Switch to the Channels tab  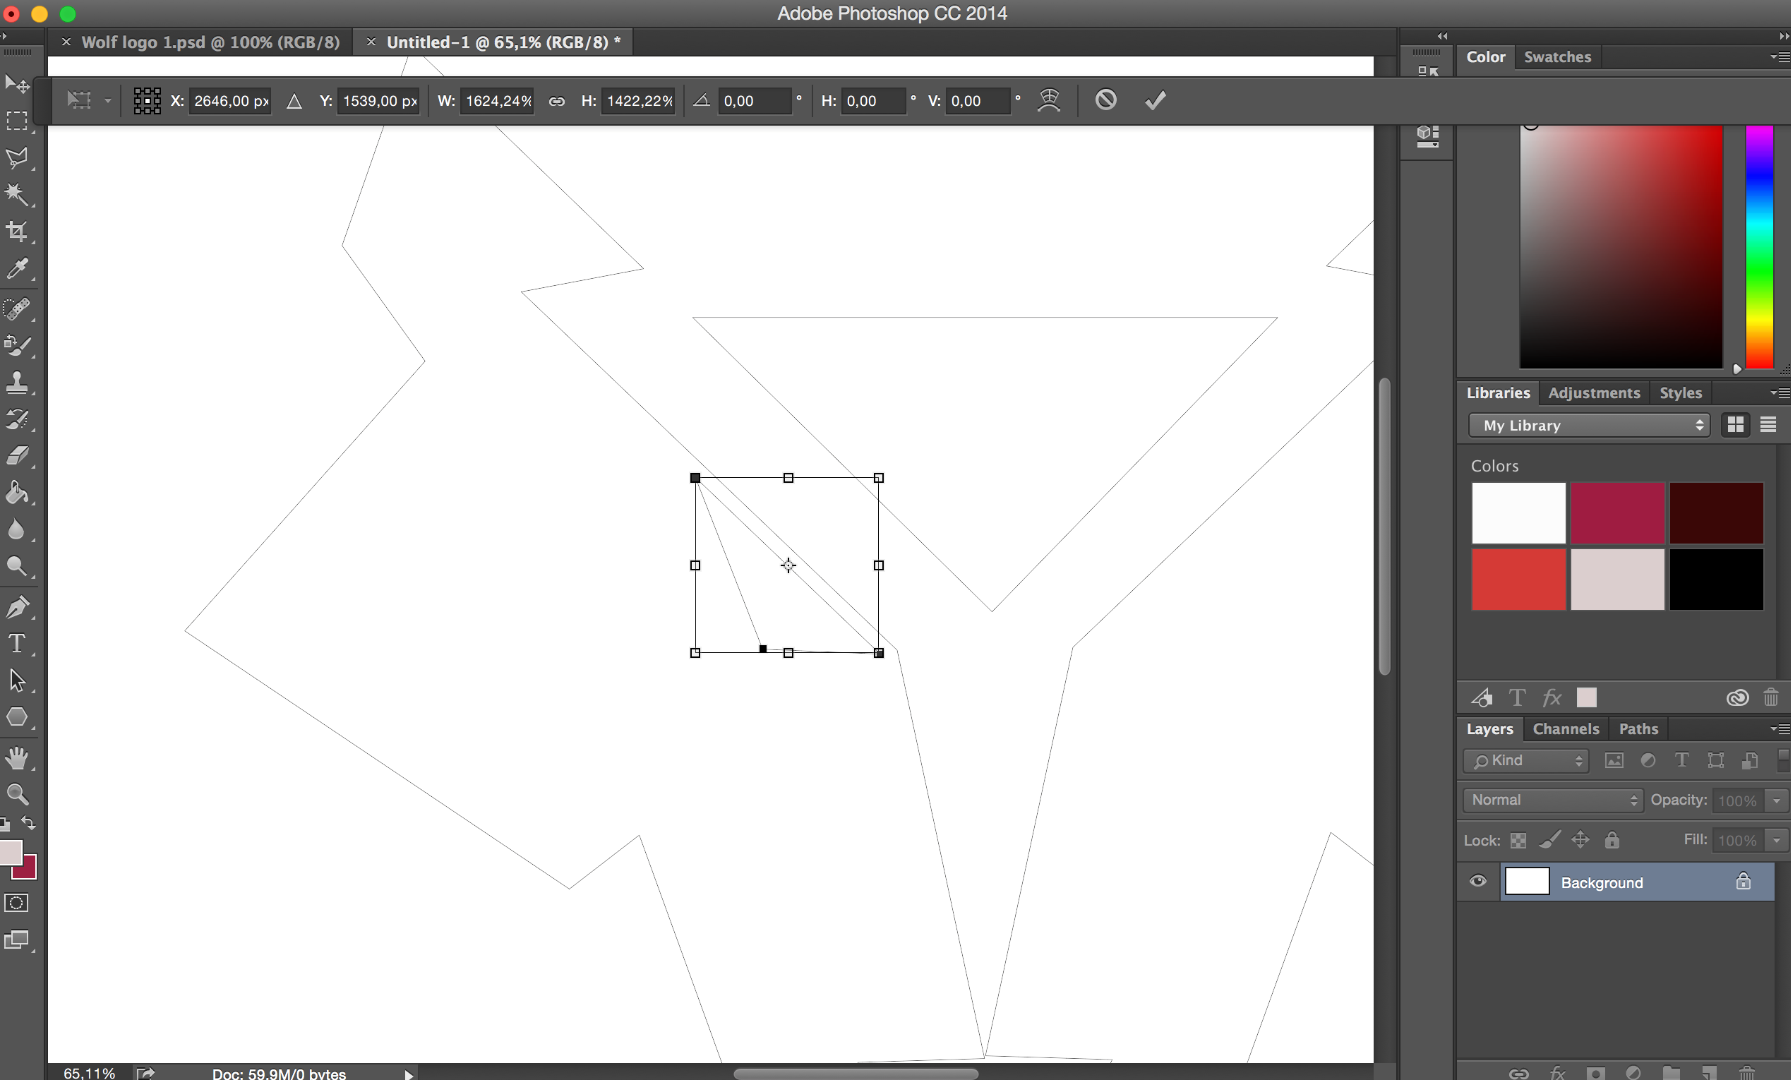(1566, 729)
